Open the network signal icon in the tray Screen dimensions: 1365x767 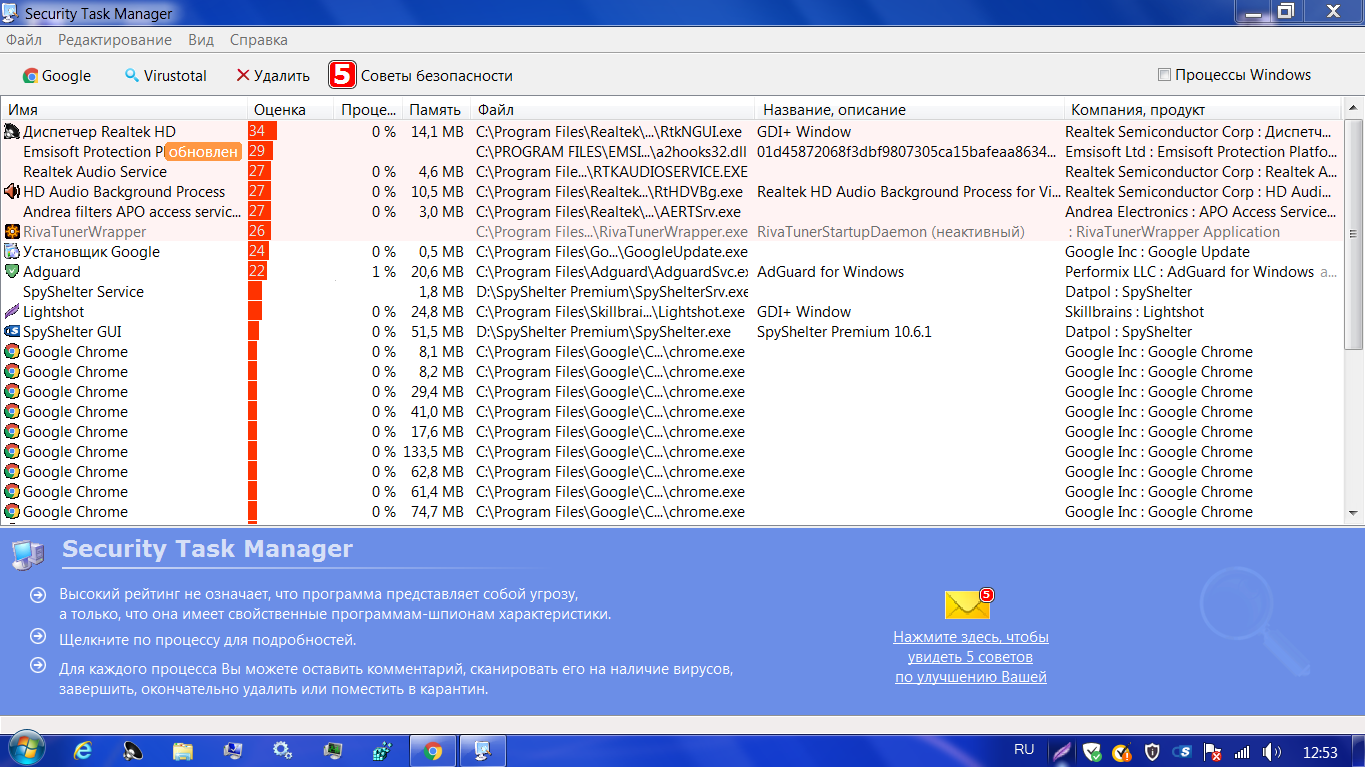pyautogui.click(x=1242, y=752)
